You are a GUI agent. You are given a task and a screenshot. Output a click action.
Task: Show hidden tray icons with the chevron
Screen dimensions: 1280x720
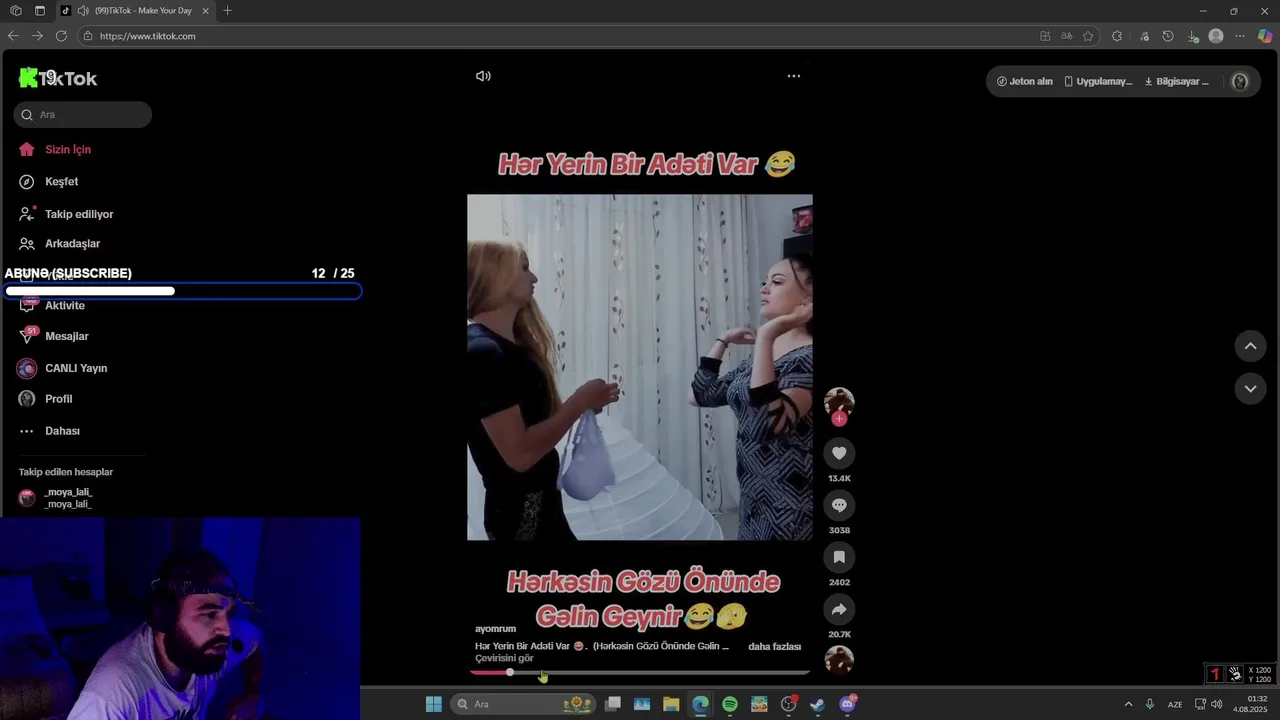point(1128,704)
